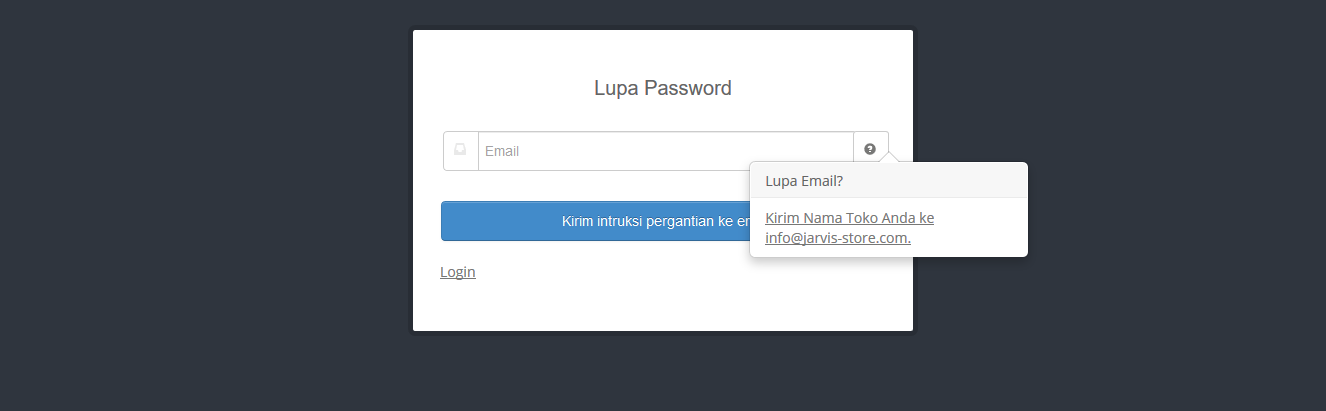Click the word Kirim on blue button
This screenshot has width=1326, height=411.
click(578, 221)
